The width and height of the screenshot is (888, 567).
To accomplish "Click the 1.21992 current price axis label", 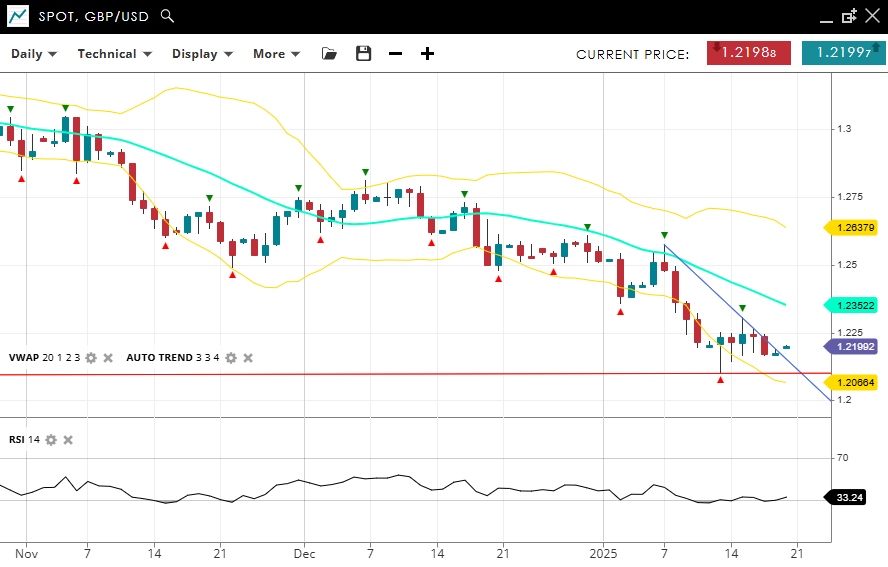I will (853, 347).
